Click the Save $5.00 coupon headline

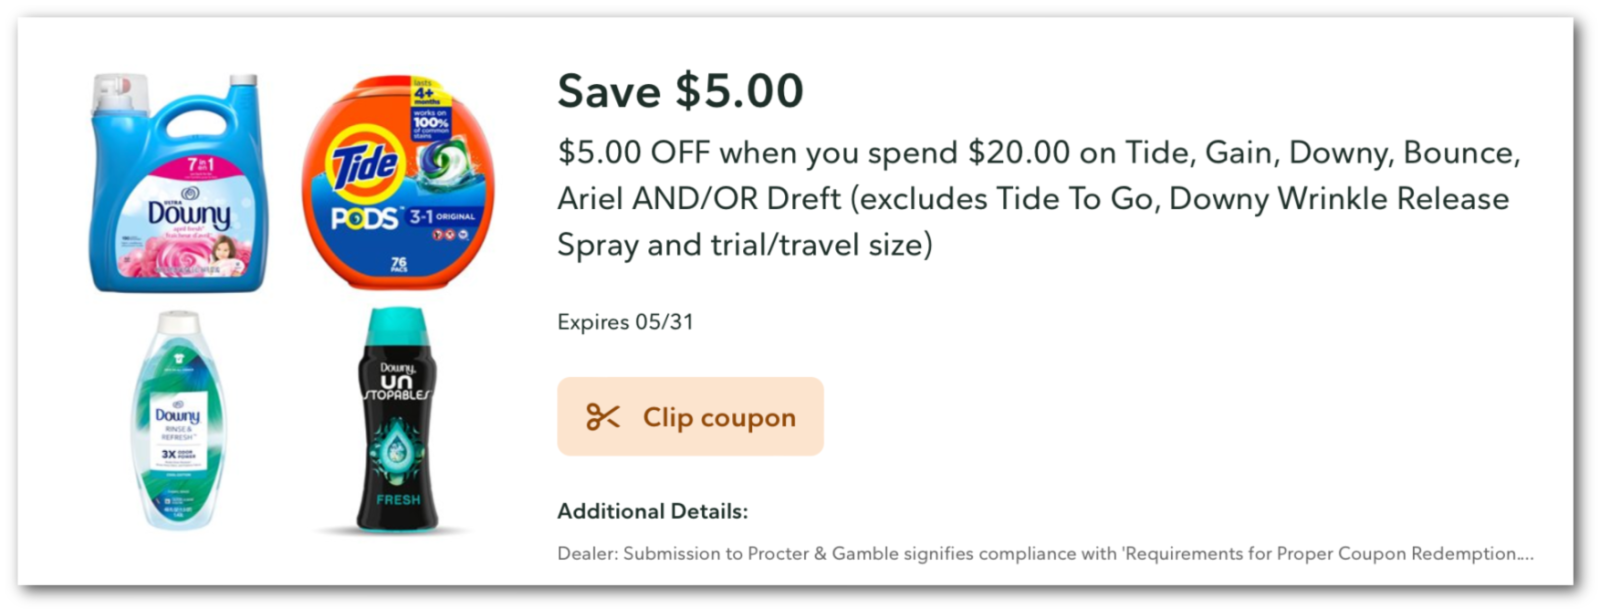click(678, 92)
